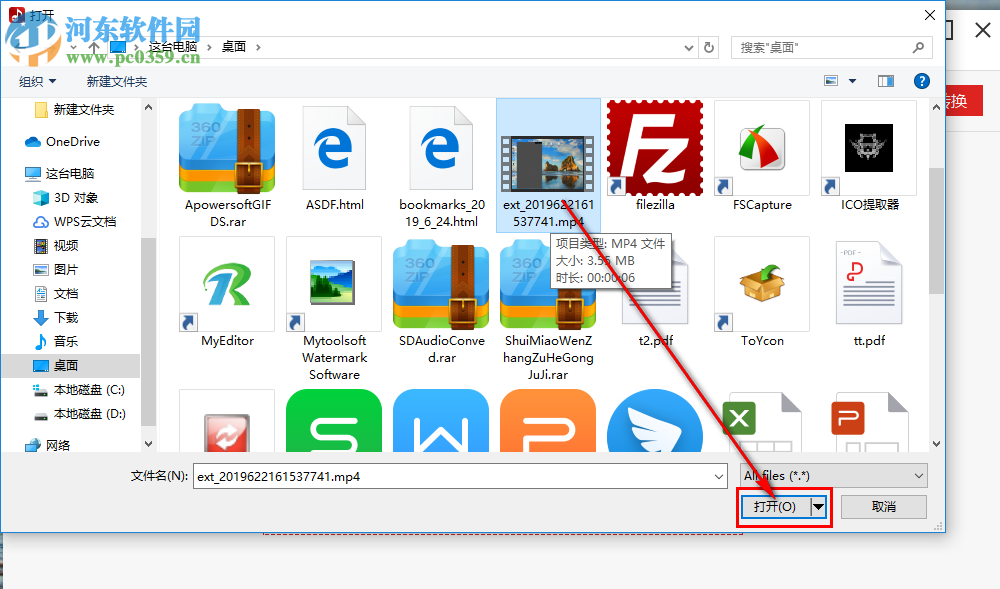
Task: Select the blue WPS Writer W icon
Action: coord(441,421)
